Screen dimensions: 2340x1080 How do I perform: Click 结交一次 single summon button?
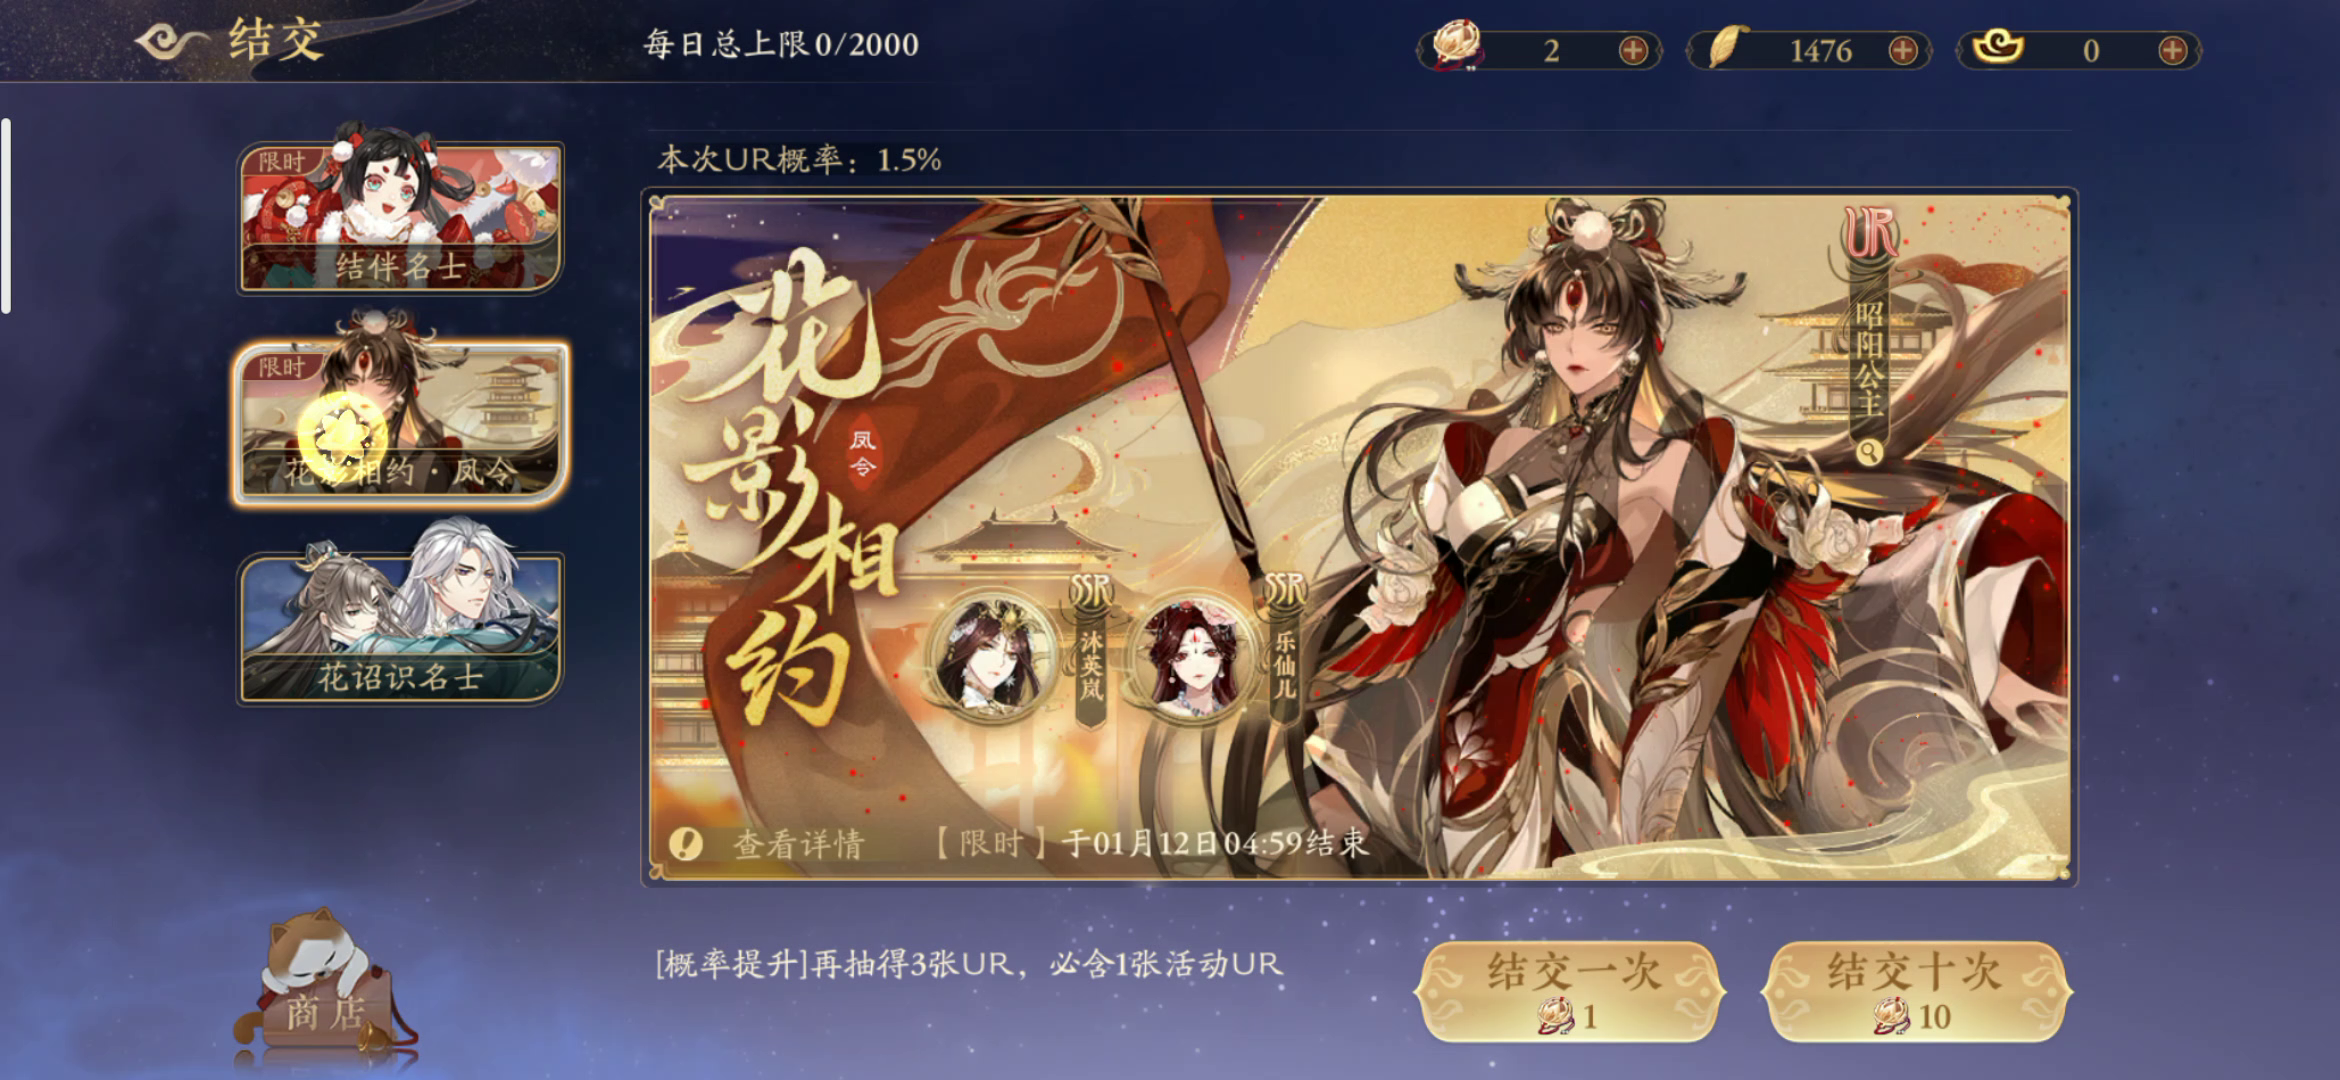coord(1570,991)
